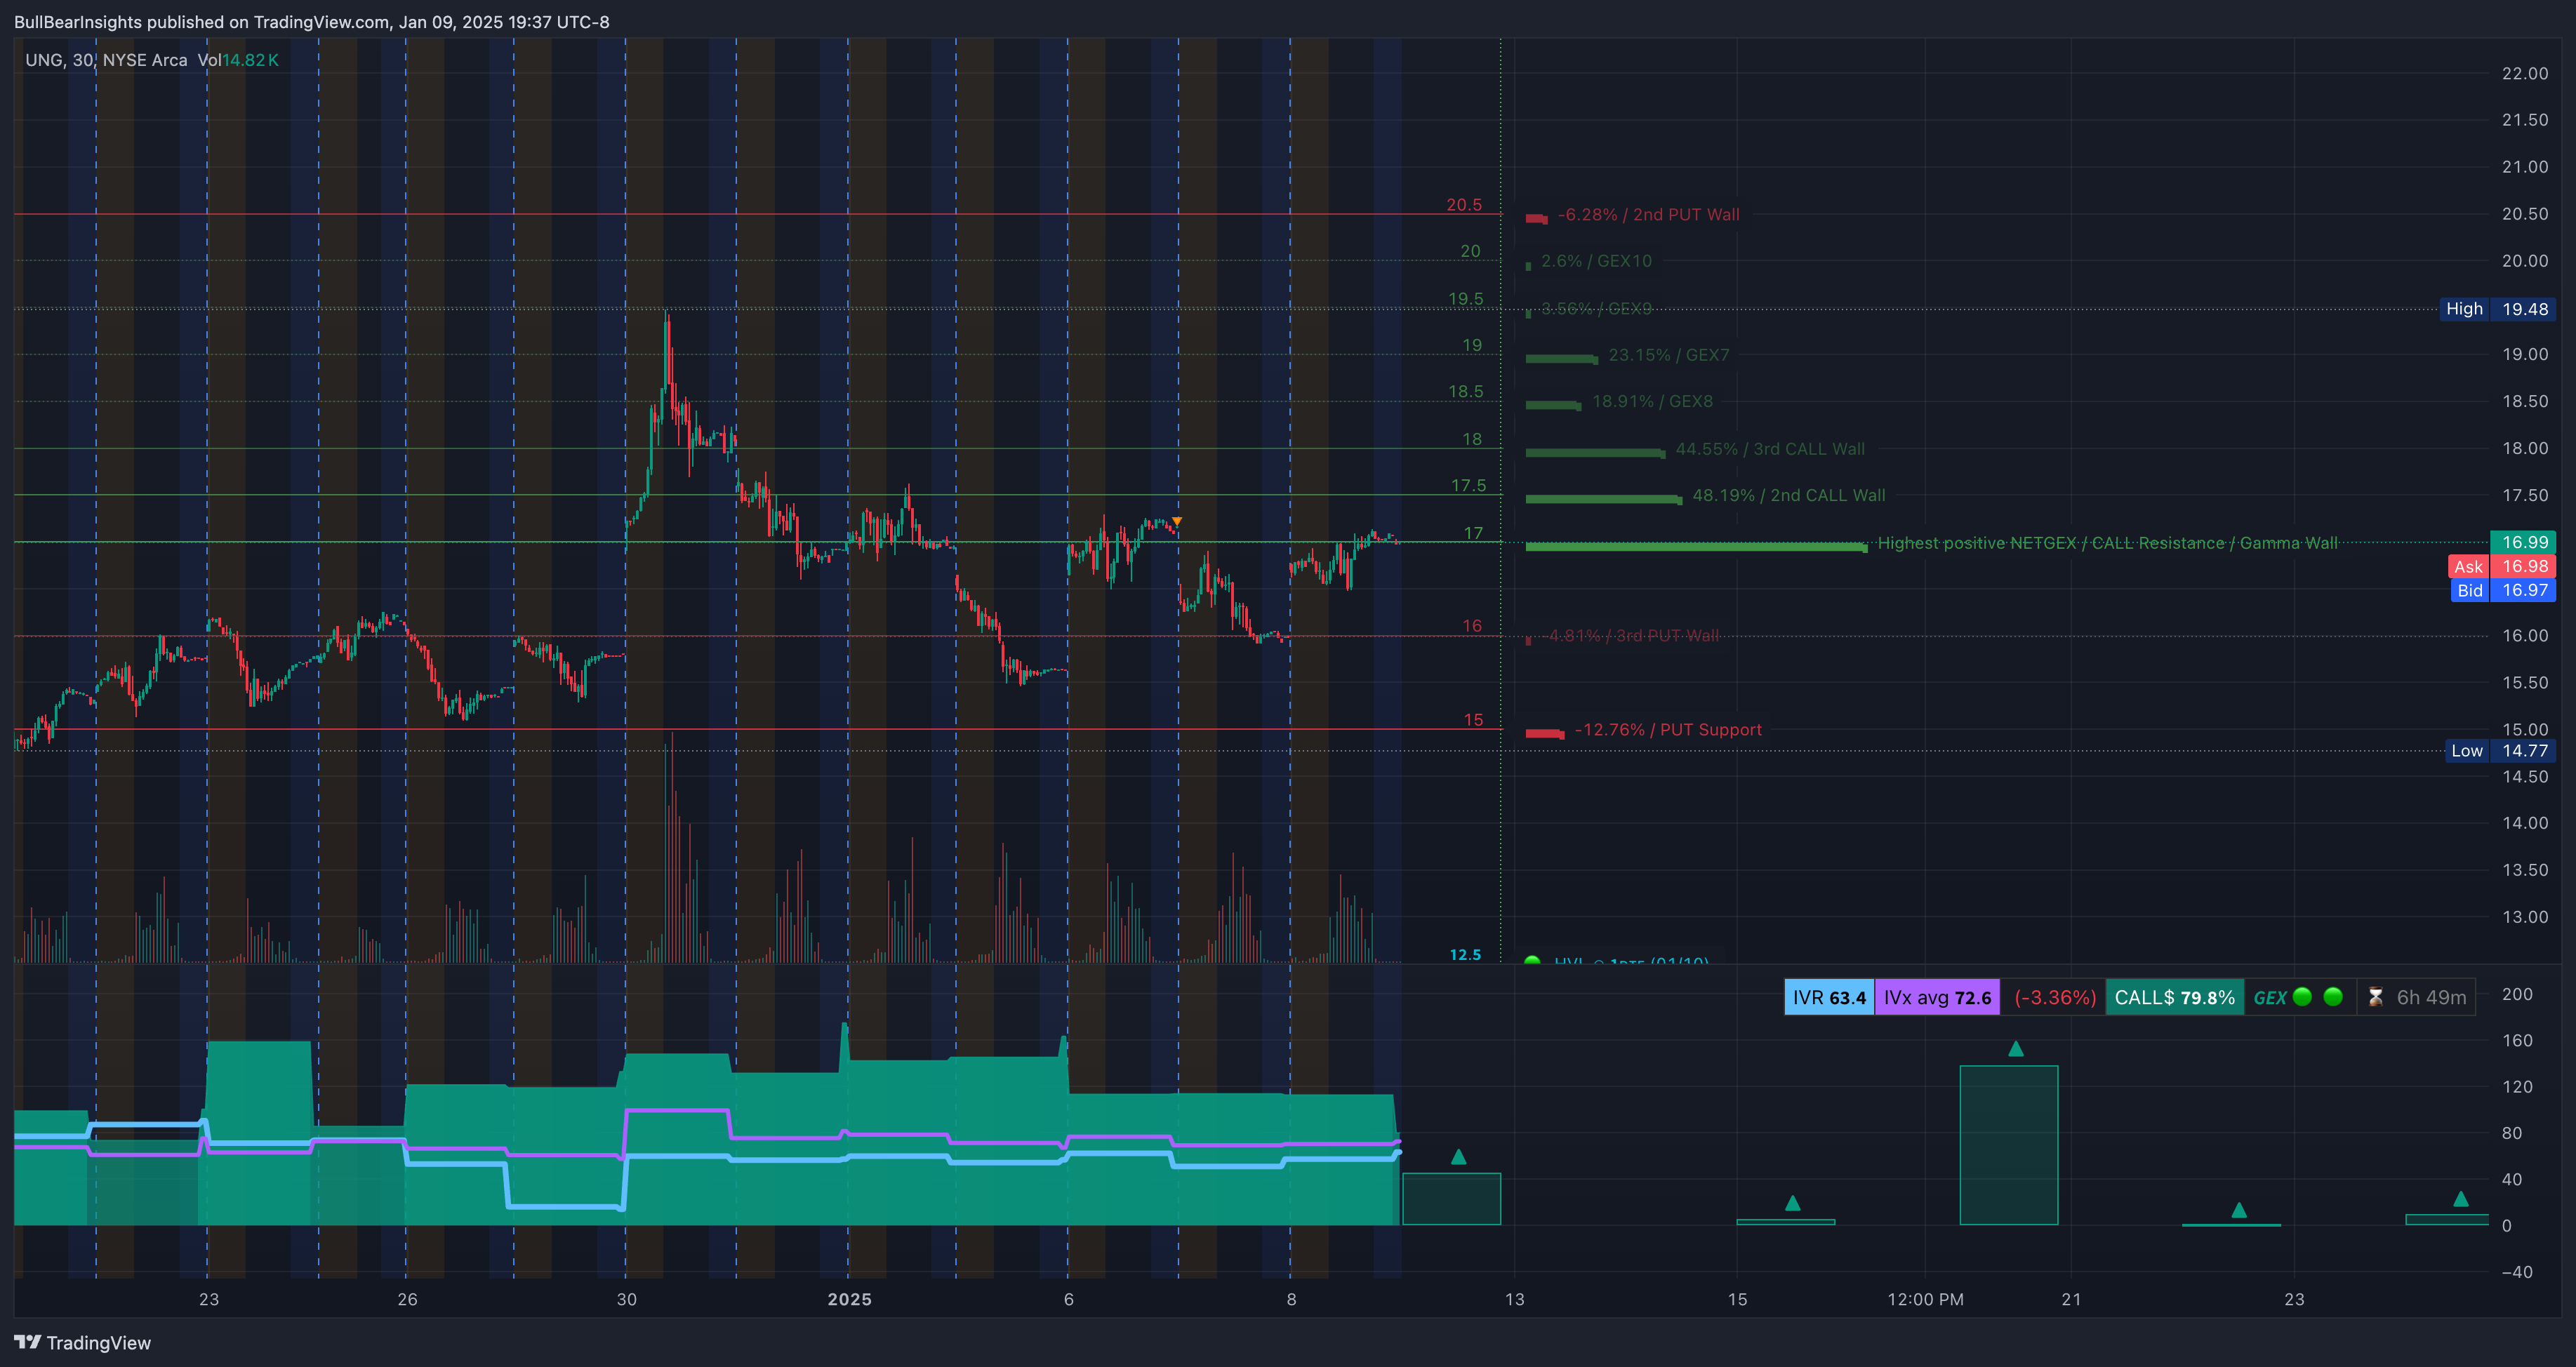2576x1367 pixels.
Task: Click the BullBearInsights published header text
Action: (x=311, y=22)
